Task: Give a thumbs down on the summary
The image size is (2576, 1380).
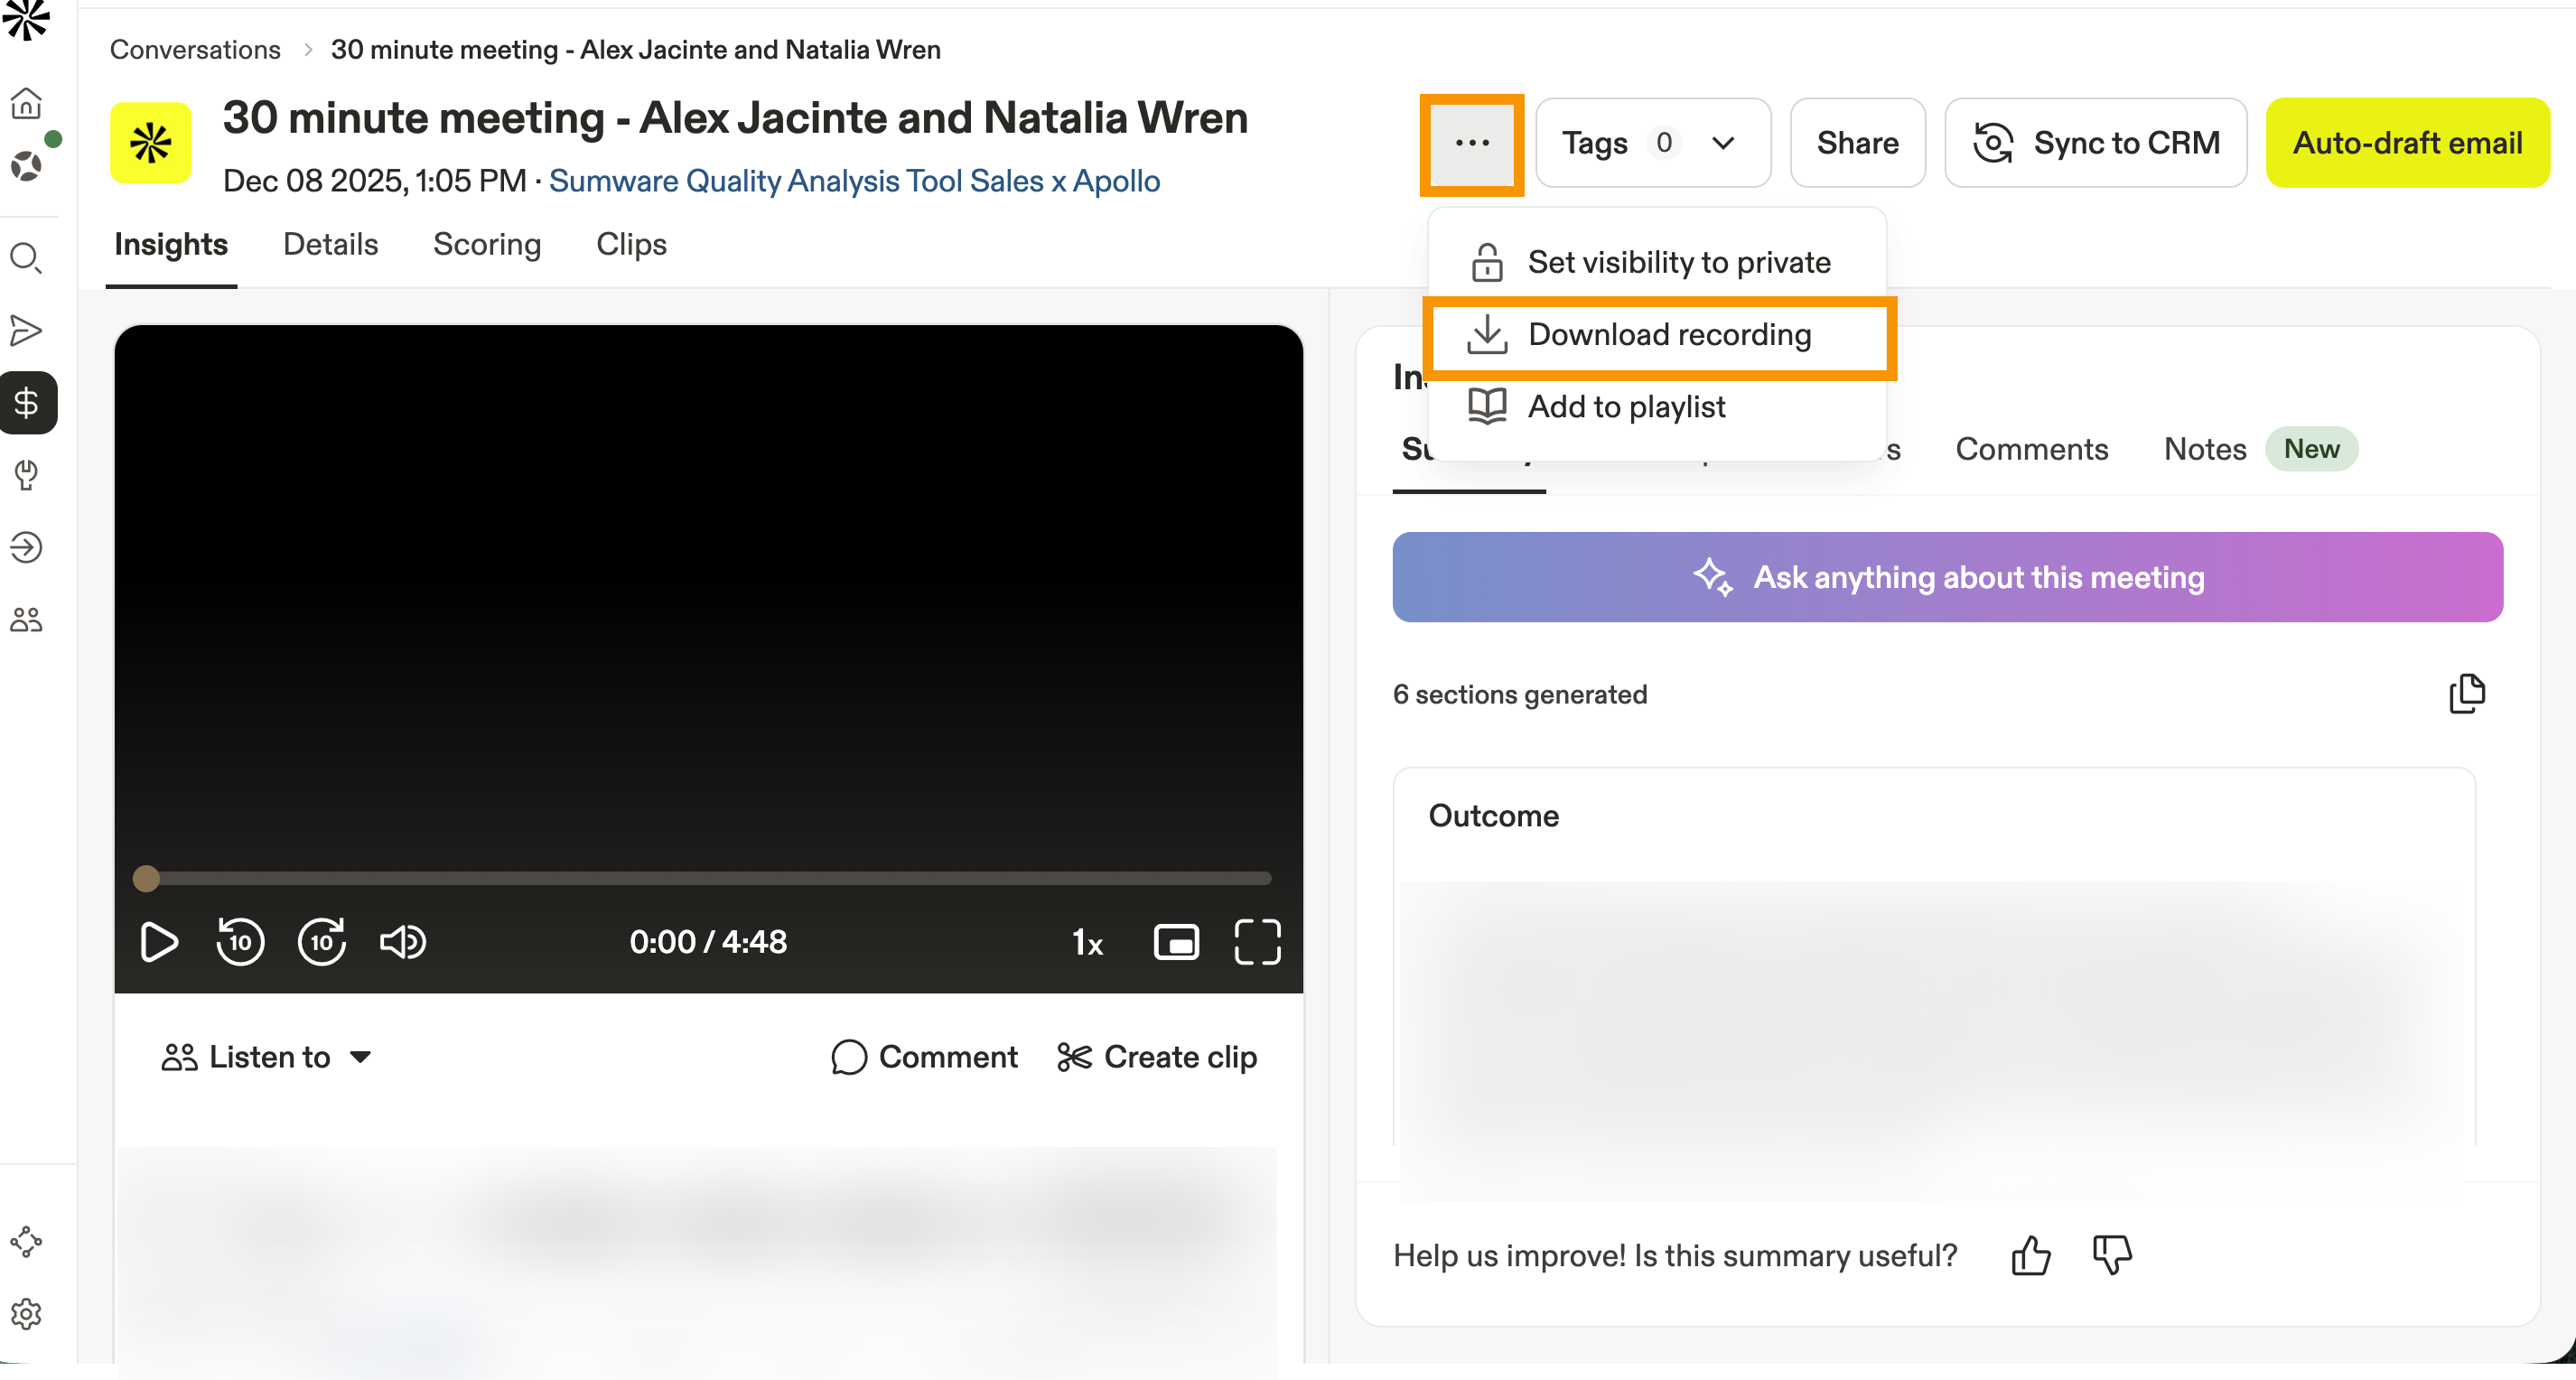Action: point(2110,1257)
